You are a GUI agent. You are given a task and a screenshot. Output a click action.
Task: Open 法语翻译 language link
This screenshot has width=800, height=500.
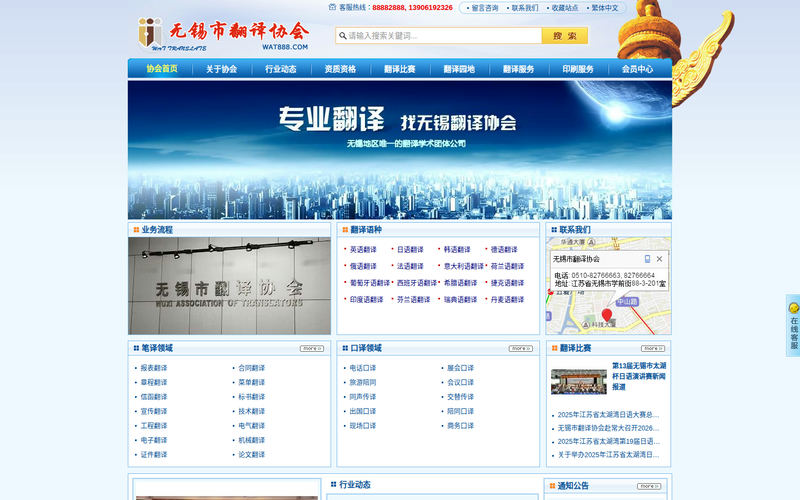[x=410, y=266]
